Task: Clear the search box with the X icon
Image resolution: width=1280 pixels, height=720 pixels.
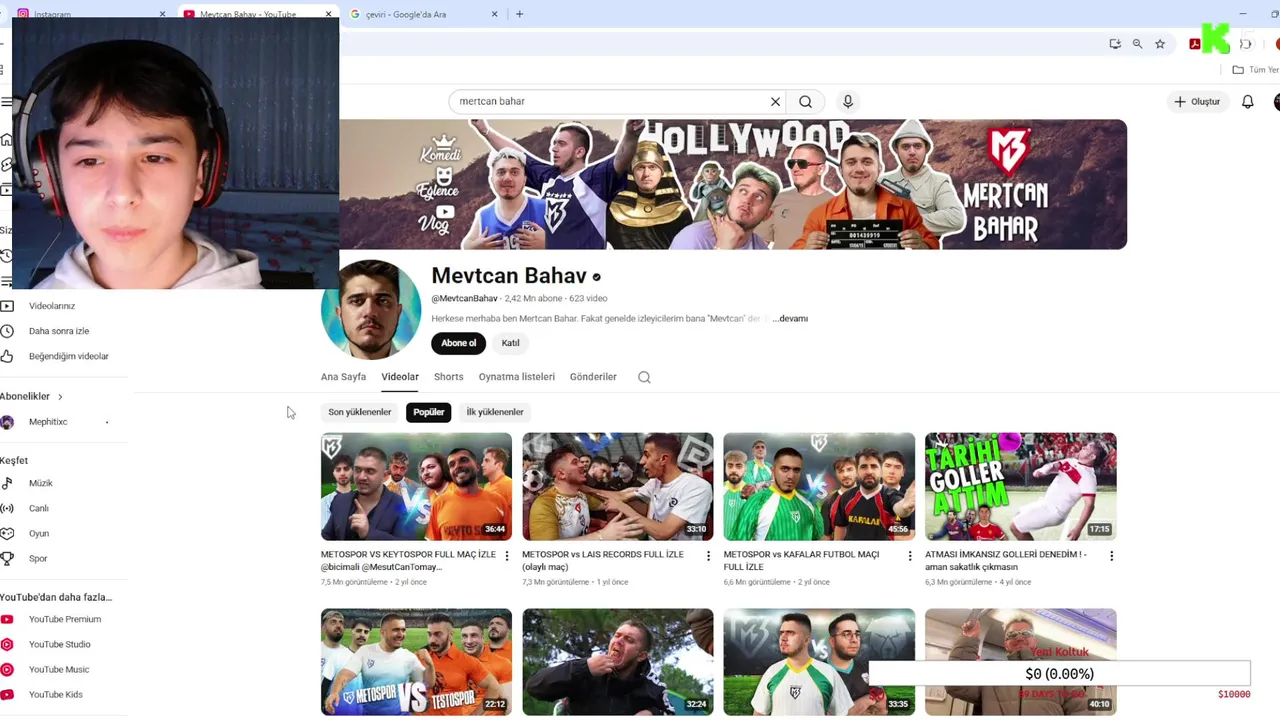Action: coord(775,101)
